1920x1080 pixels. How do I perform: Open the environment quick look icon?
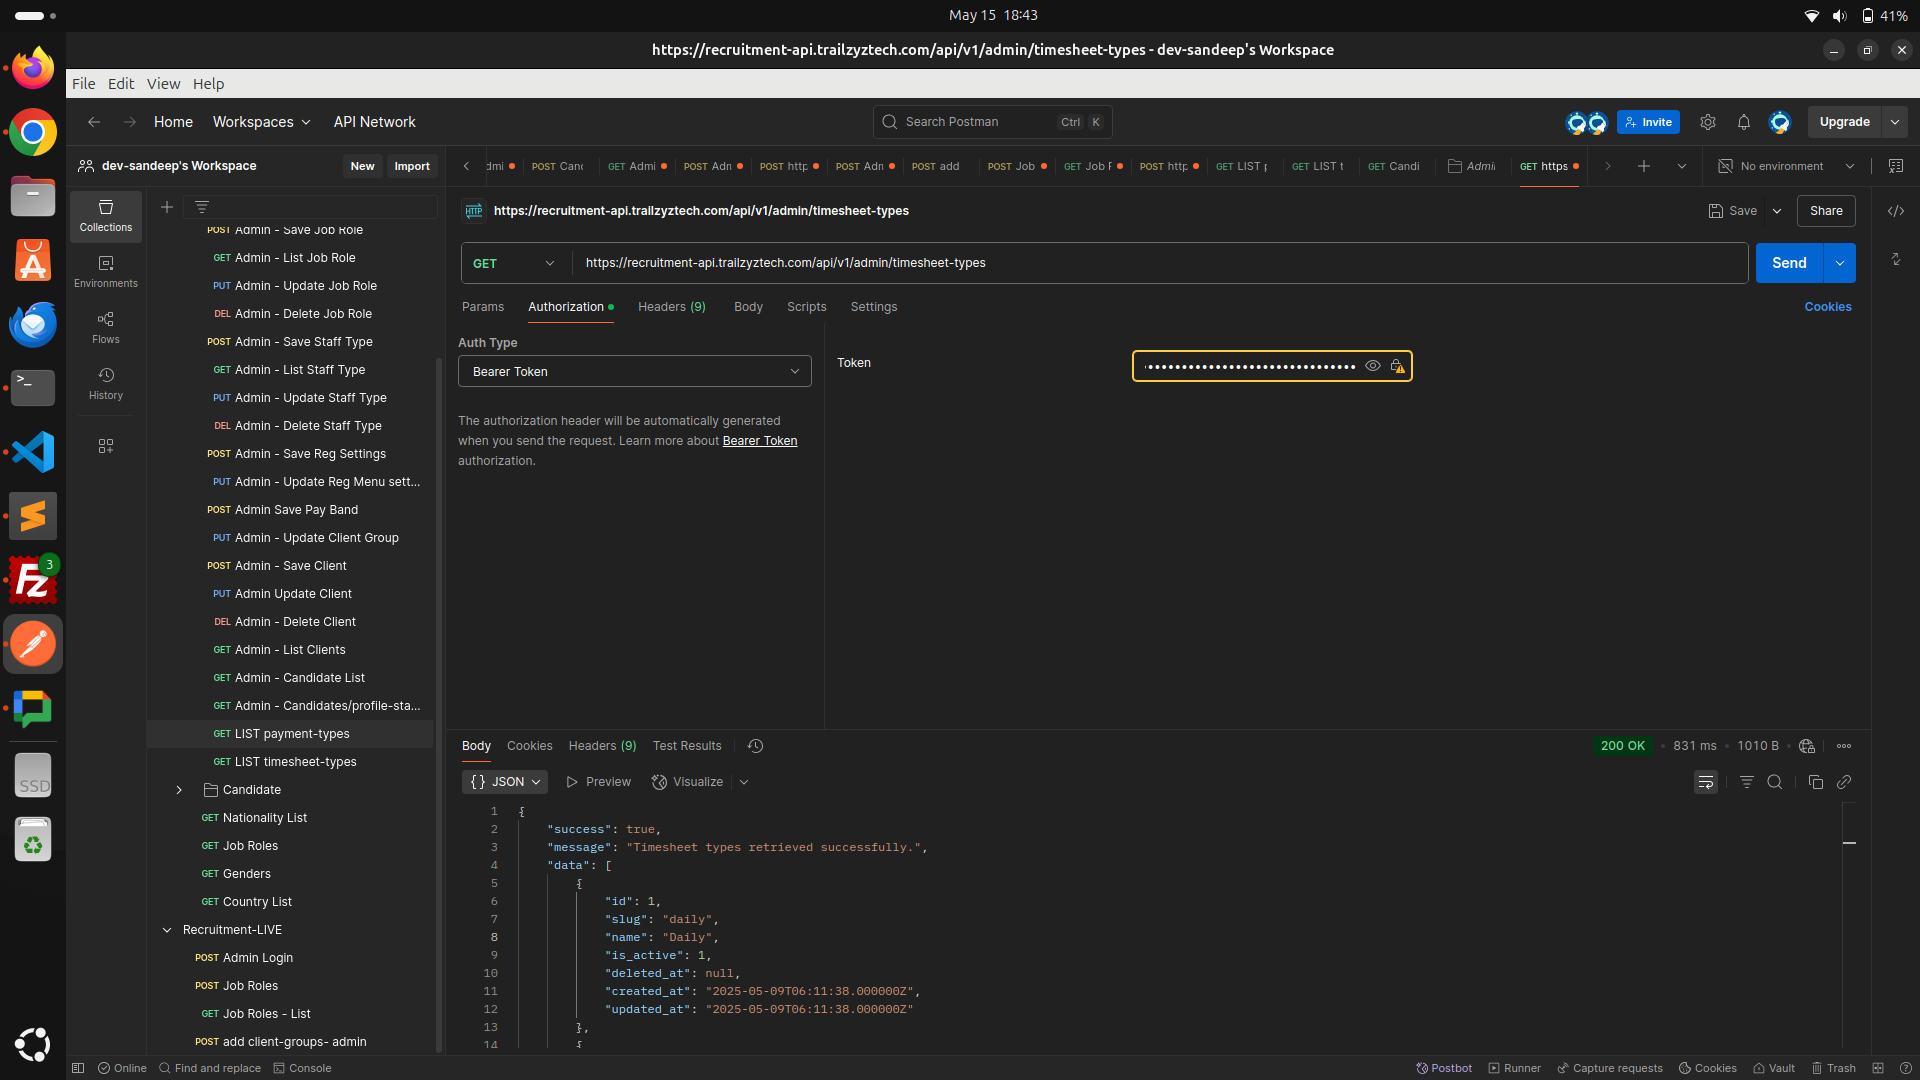click(1896, 166)
